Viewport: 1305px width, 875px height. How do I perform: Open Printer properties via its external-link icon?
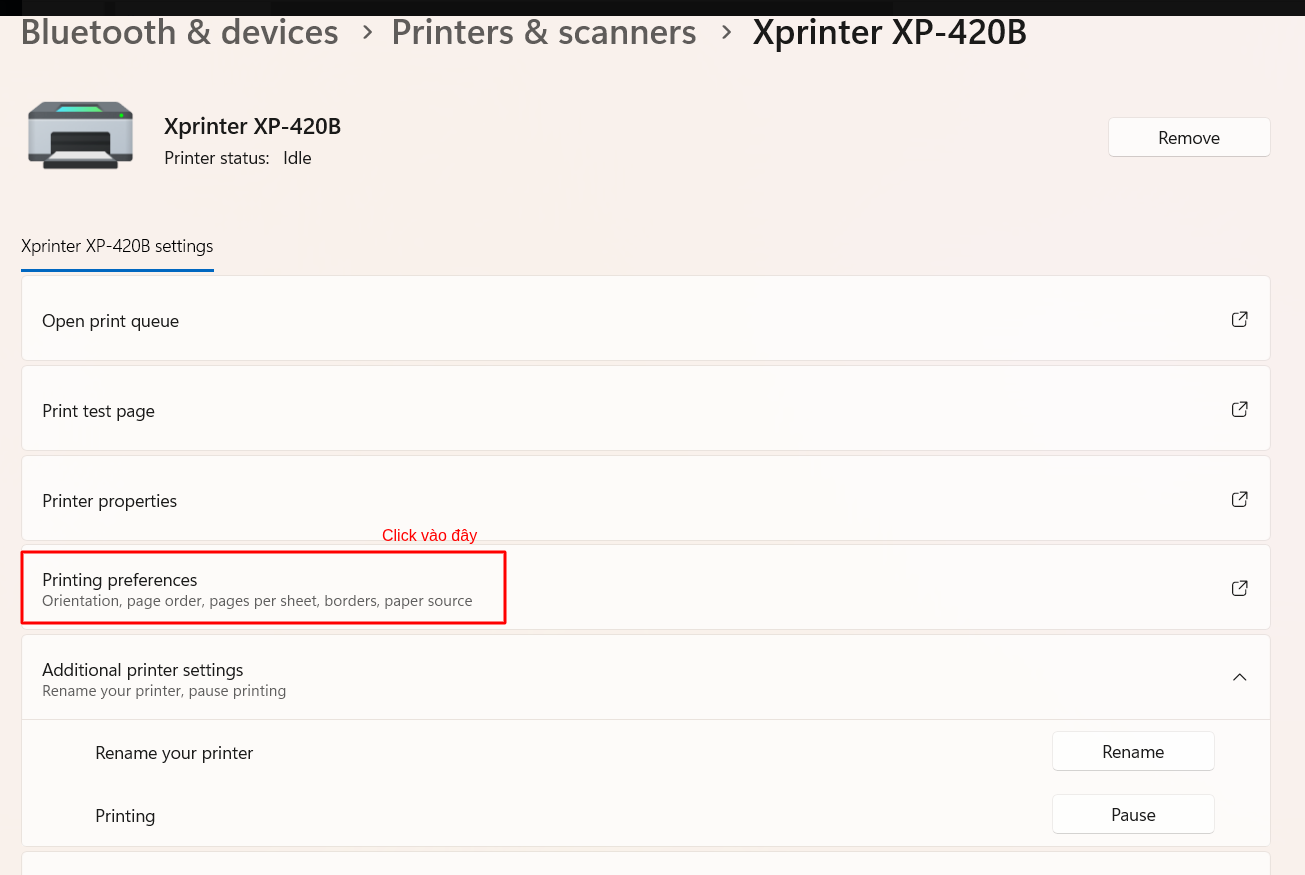(x=1239, y=499)
